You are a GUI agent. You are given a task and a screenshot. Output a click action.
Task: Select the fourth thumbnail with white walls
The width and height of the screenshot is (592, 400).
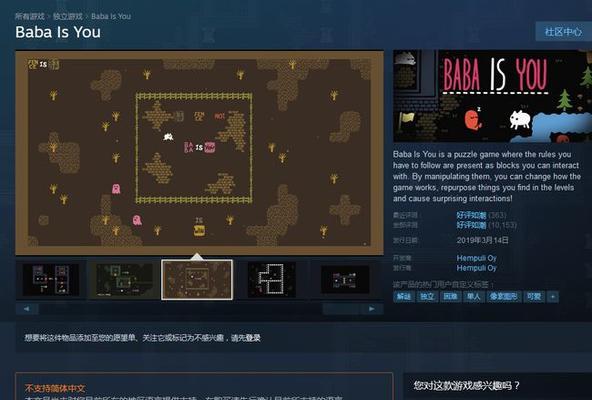[271, 280]
